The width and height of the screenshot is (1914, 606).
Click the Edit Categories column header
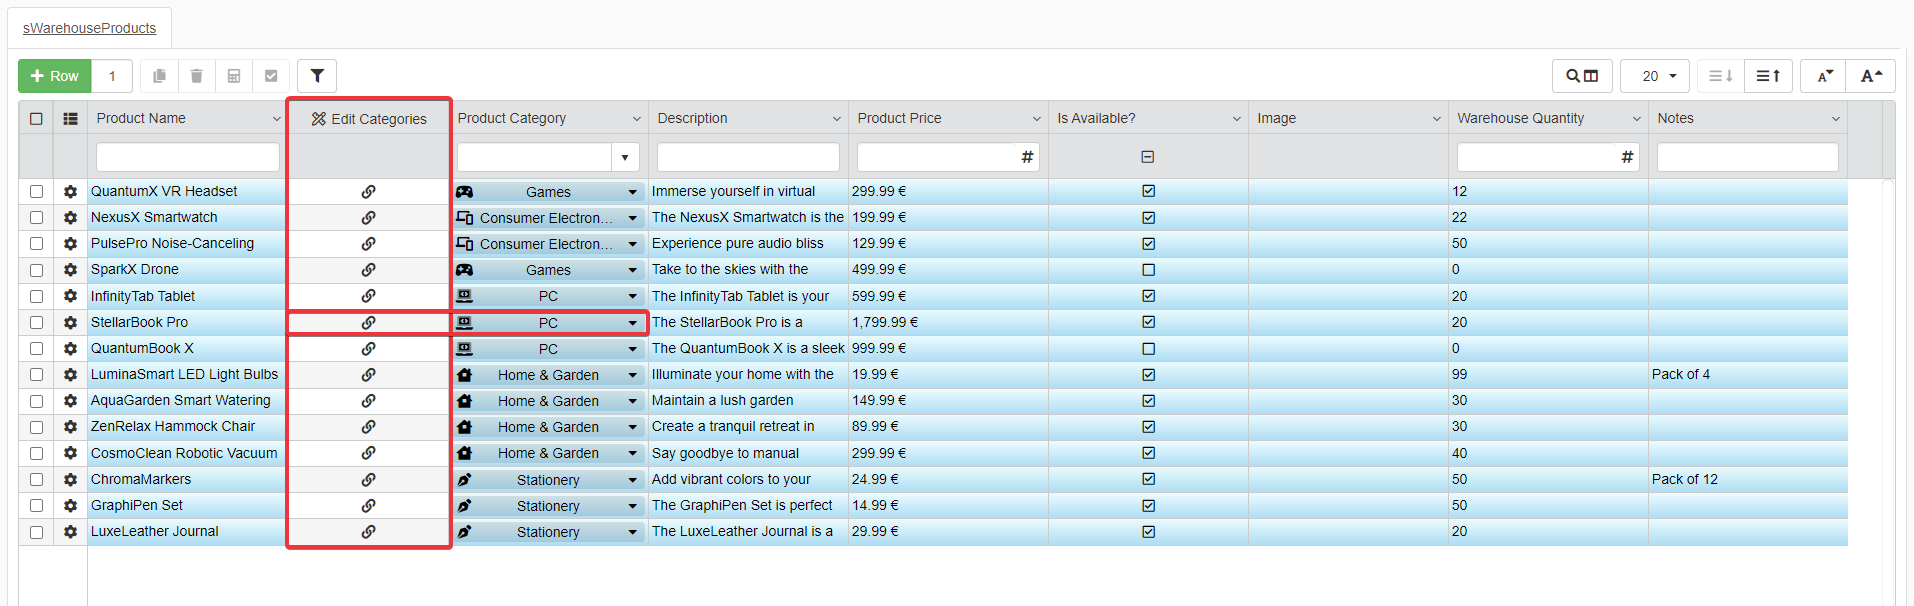369,119
